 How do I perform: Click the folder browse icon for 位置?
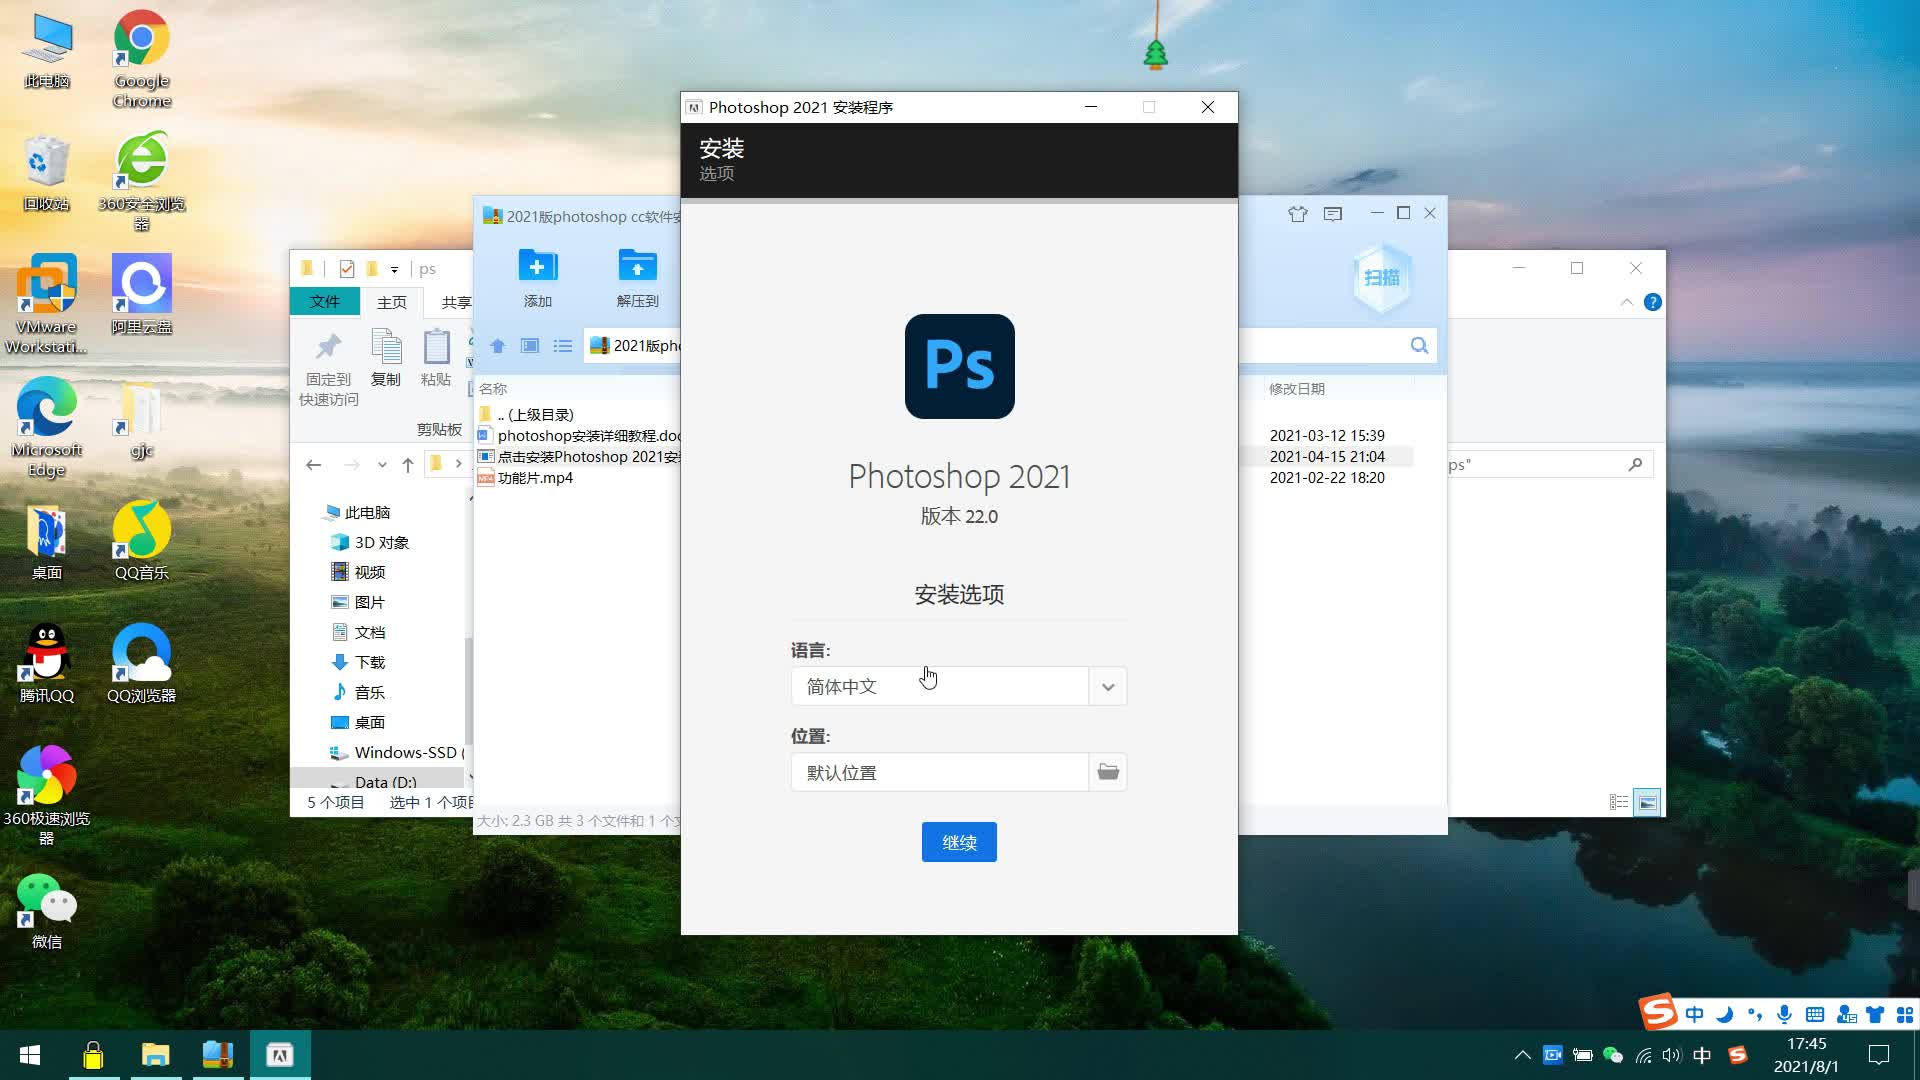(x=1108, y=772)
